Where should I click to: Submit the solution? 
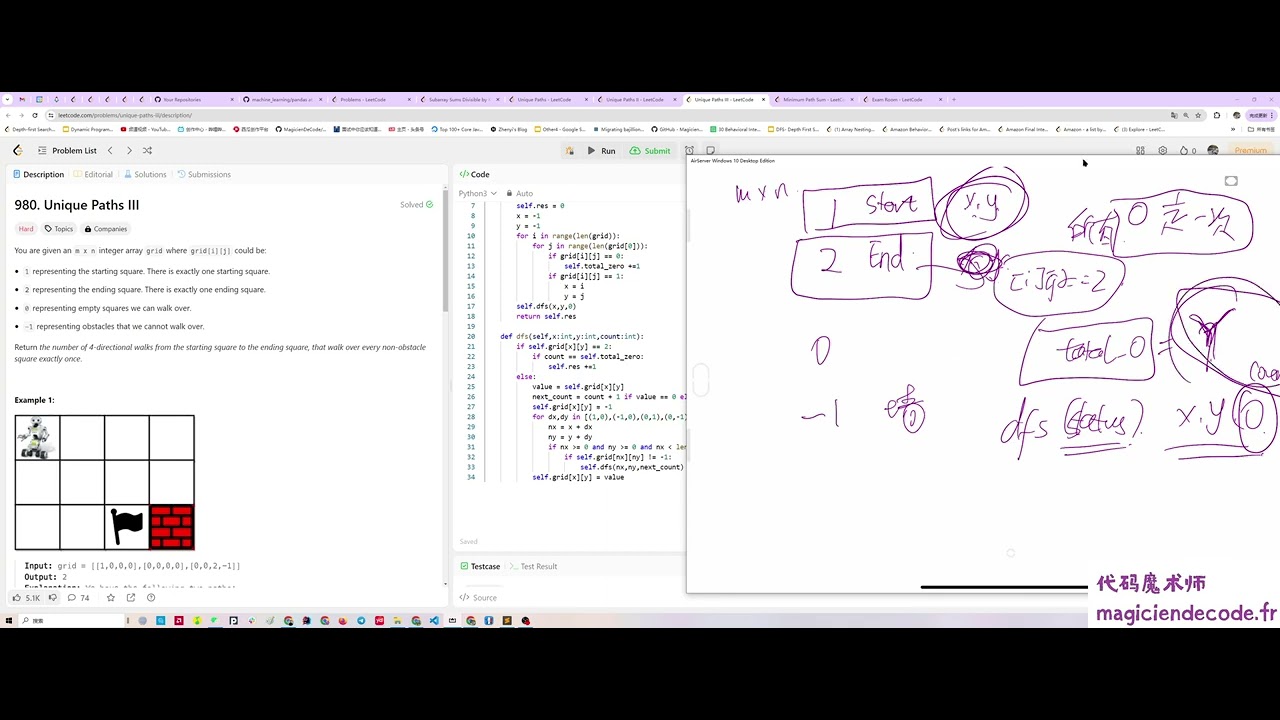pyautogui.click(x=650, y=151)
